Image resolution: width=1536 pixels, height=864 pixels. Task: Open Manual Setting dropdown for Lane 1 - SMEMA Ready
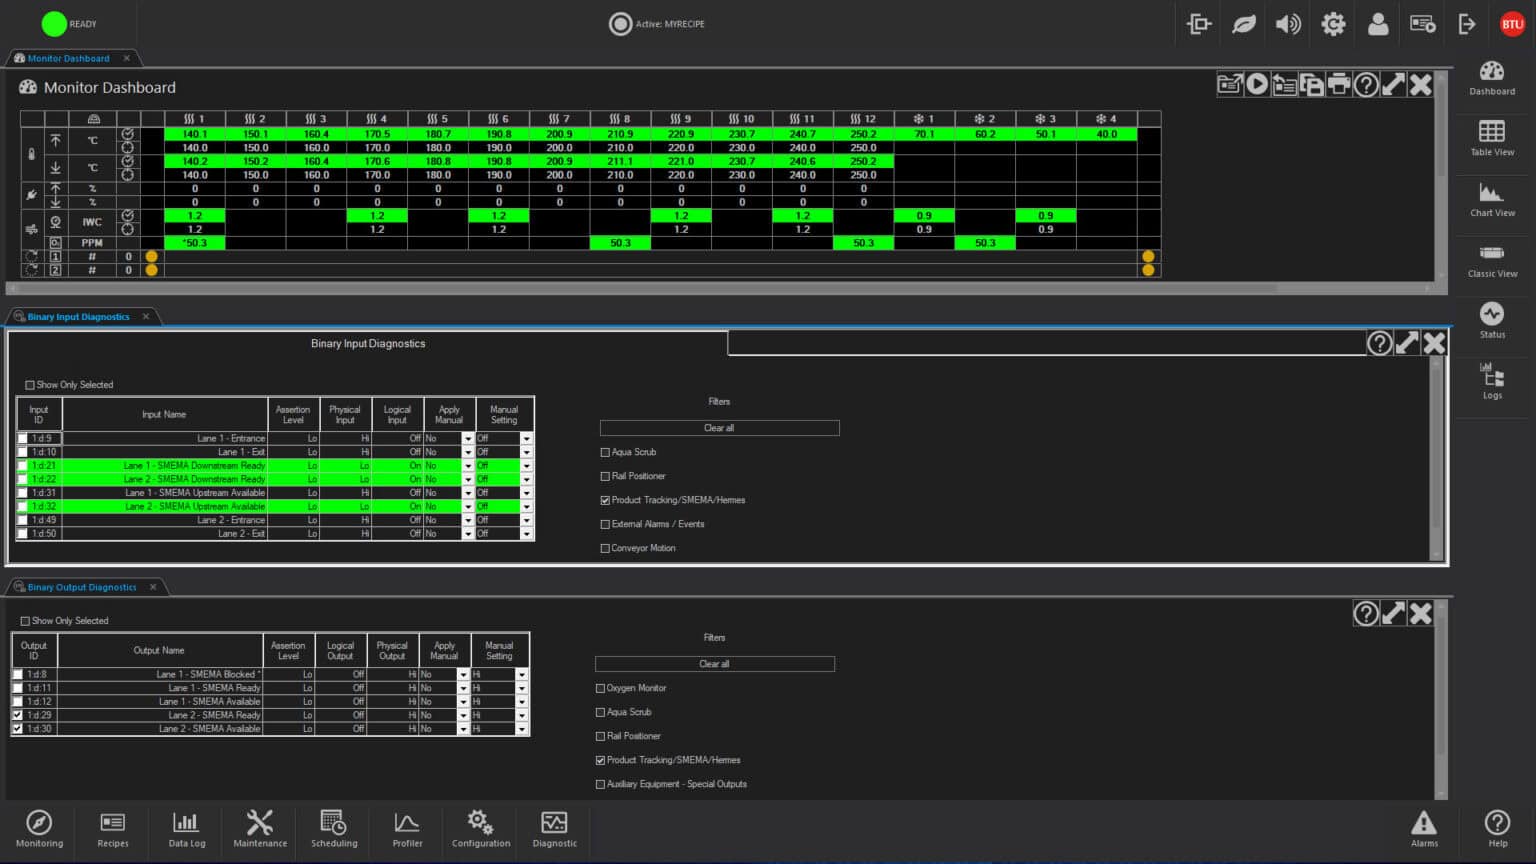[x=521, y=689]
